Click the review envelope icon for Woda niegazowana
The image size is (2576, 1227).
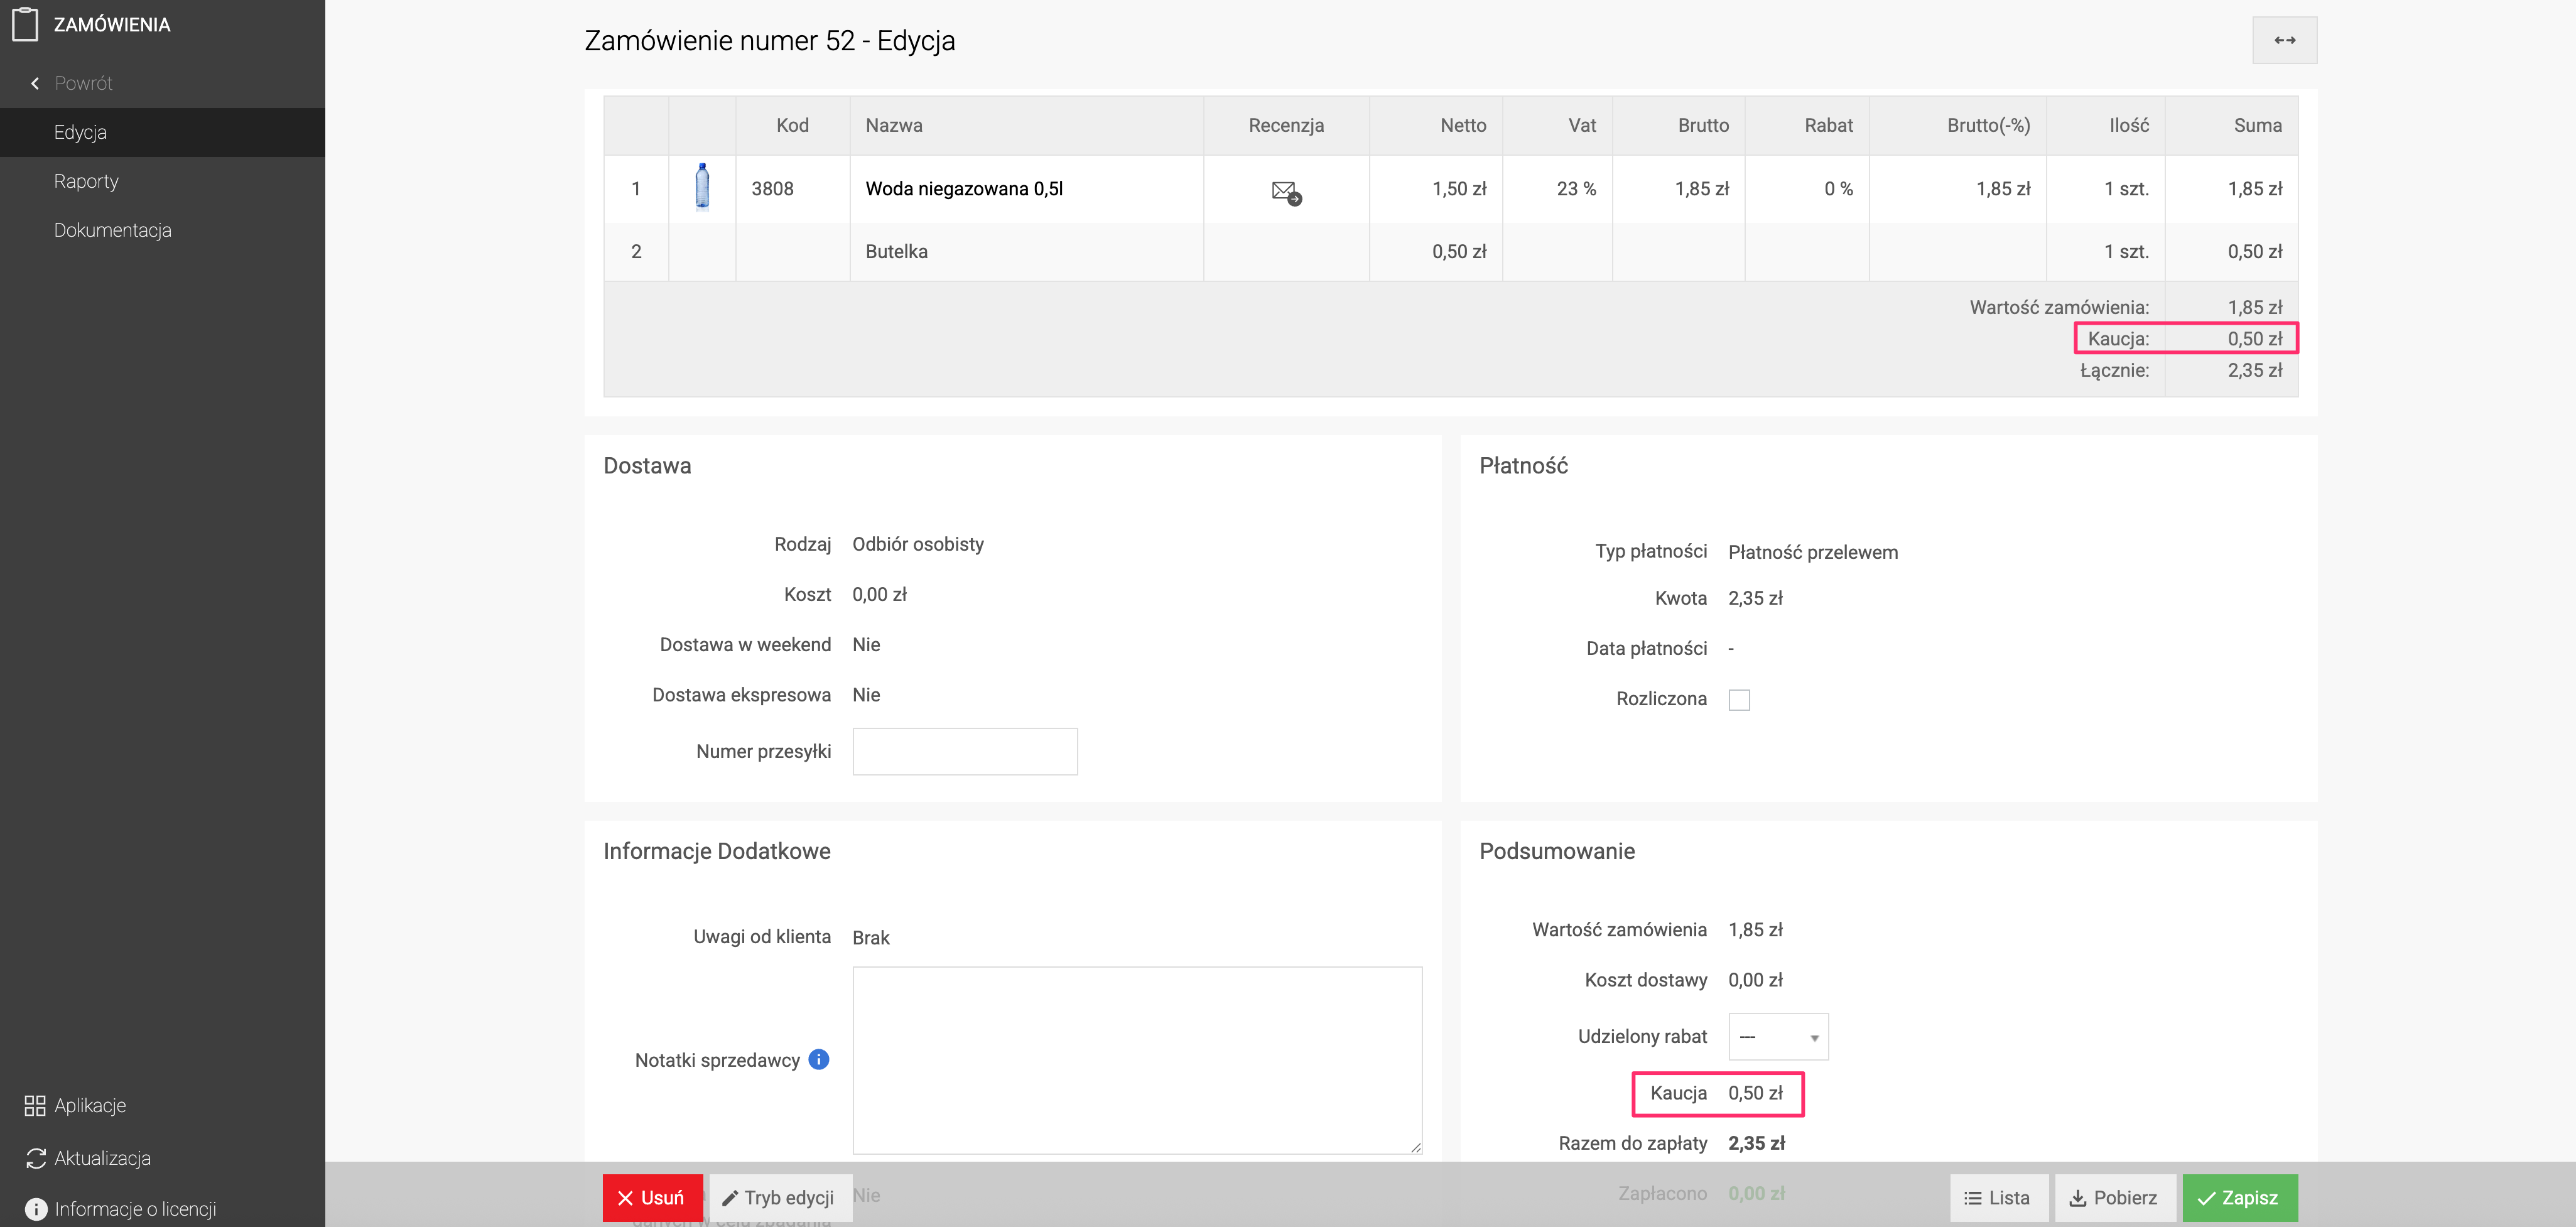(x=1285, y=190)
